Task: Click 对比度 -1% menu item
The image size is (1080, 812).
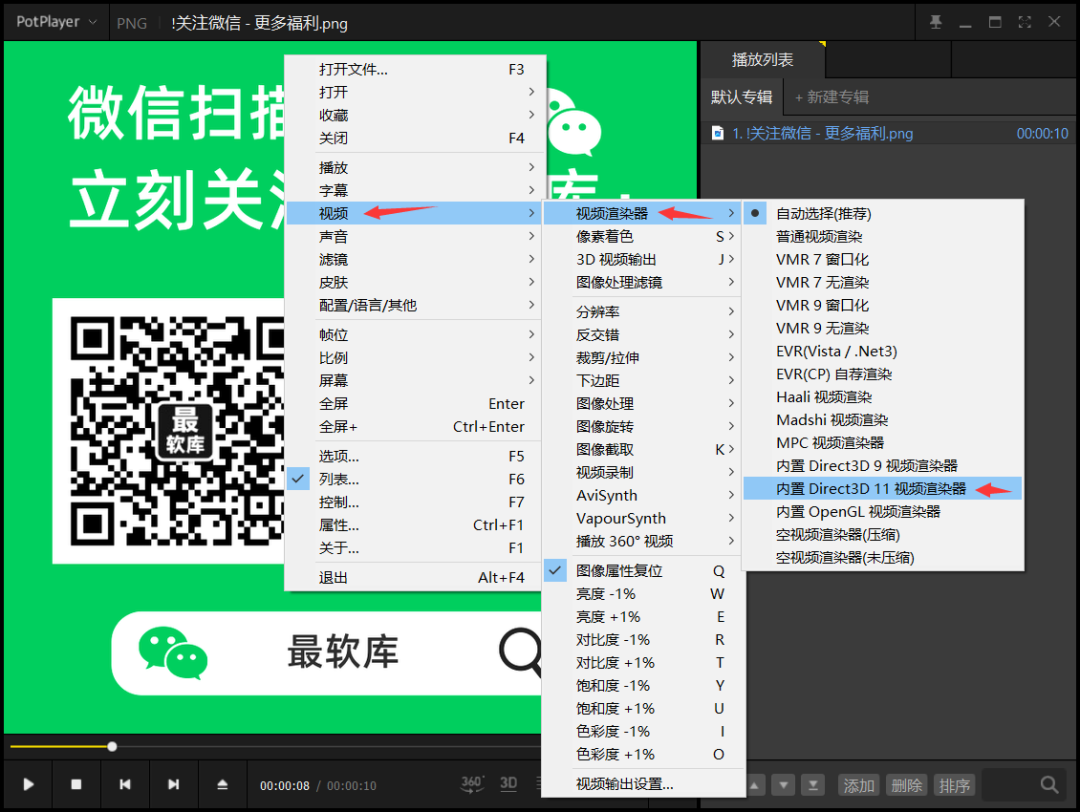Action: tap(643, 640)
